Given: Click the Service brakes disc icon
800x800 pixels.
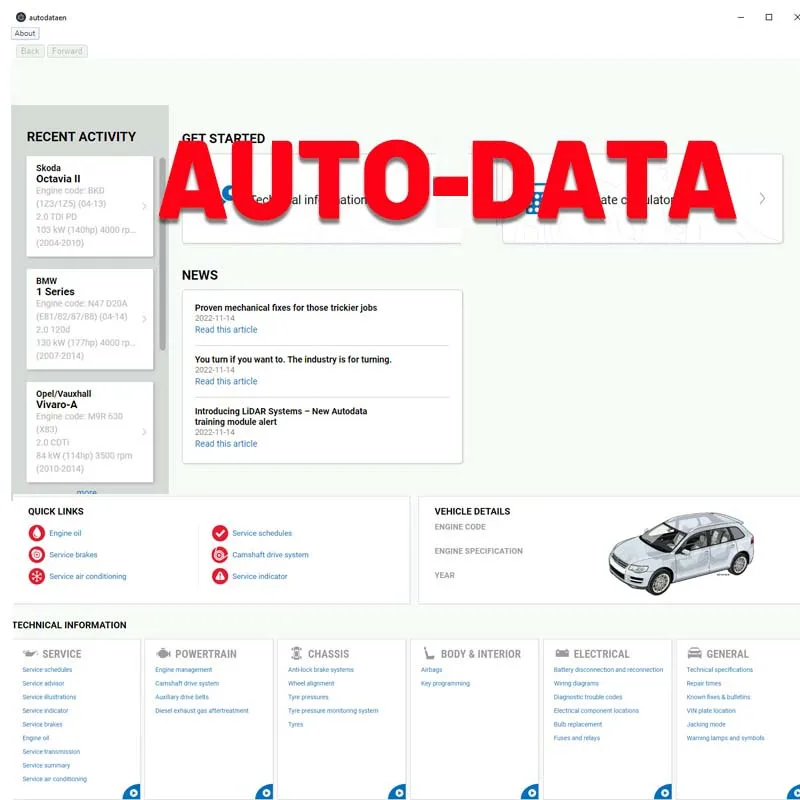Looking at the screenshot, I should point(37,555).
